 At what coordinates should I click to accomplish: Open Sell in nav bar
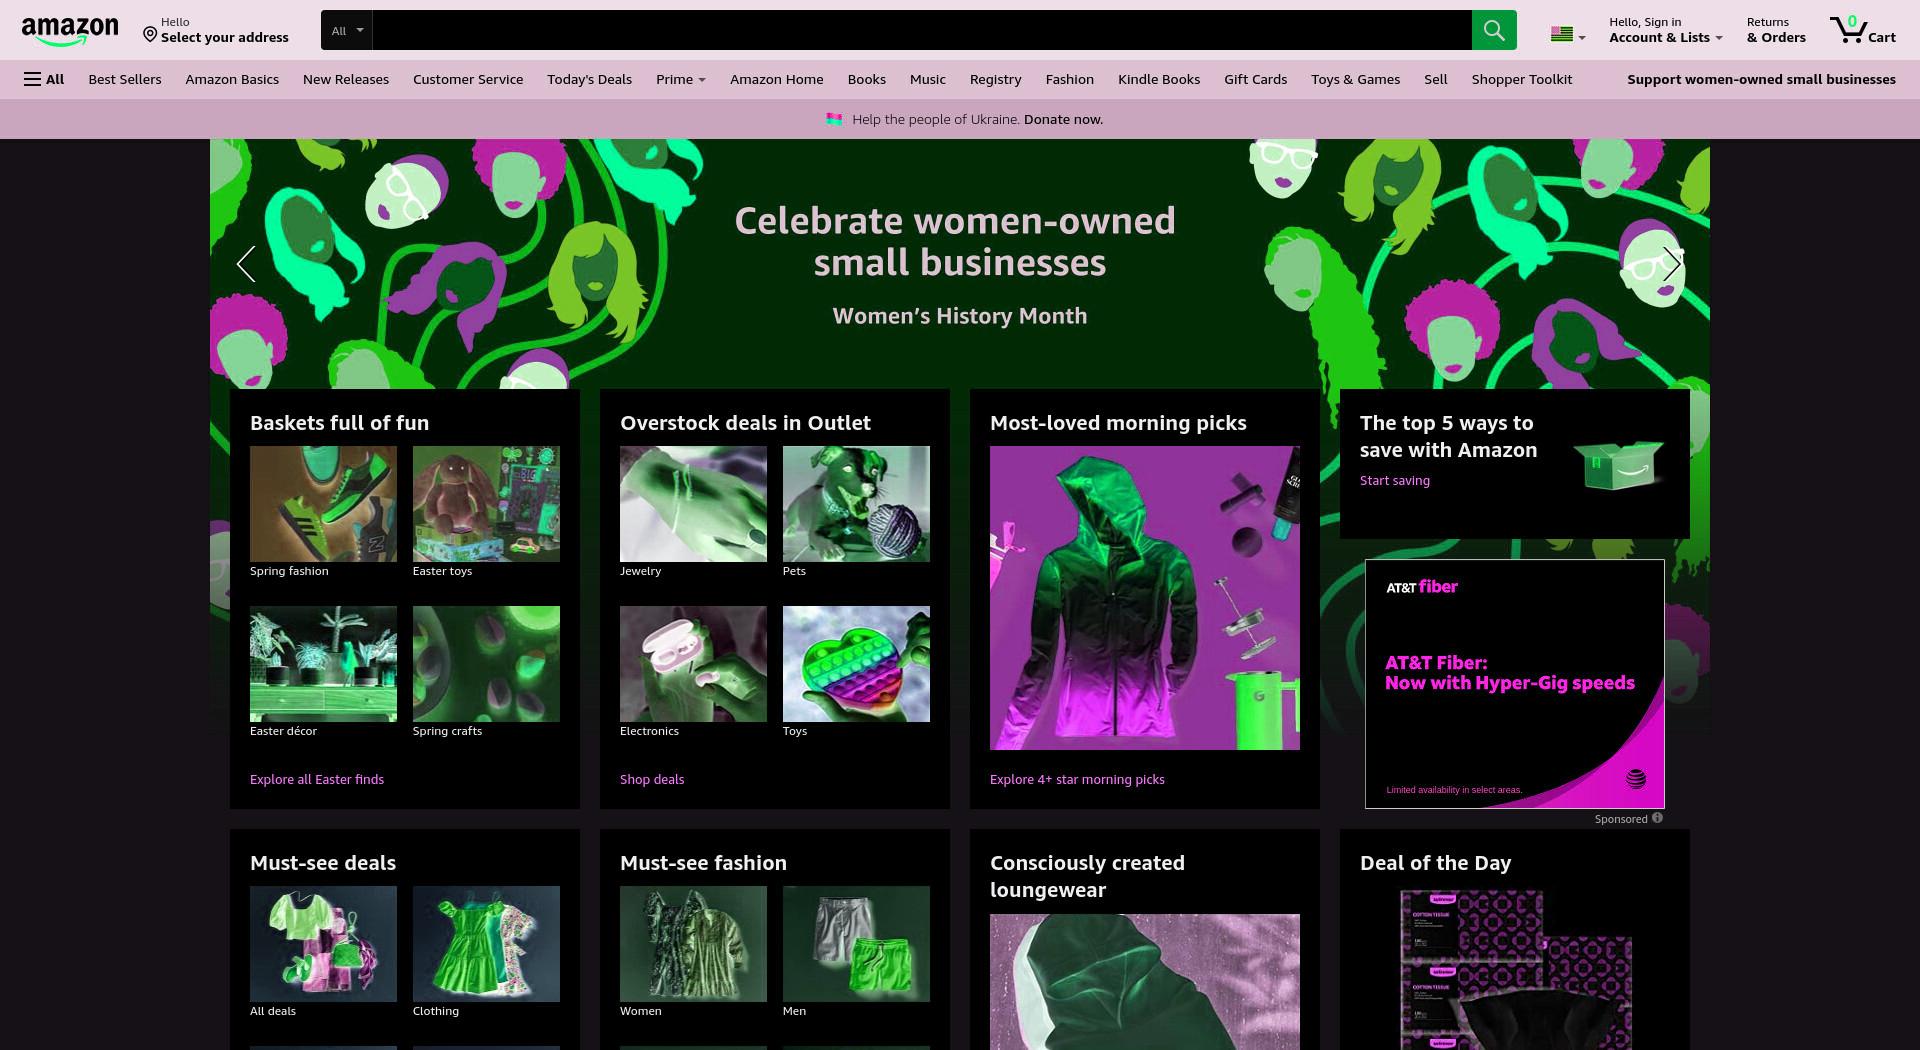coord(1436,79)
